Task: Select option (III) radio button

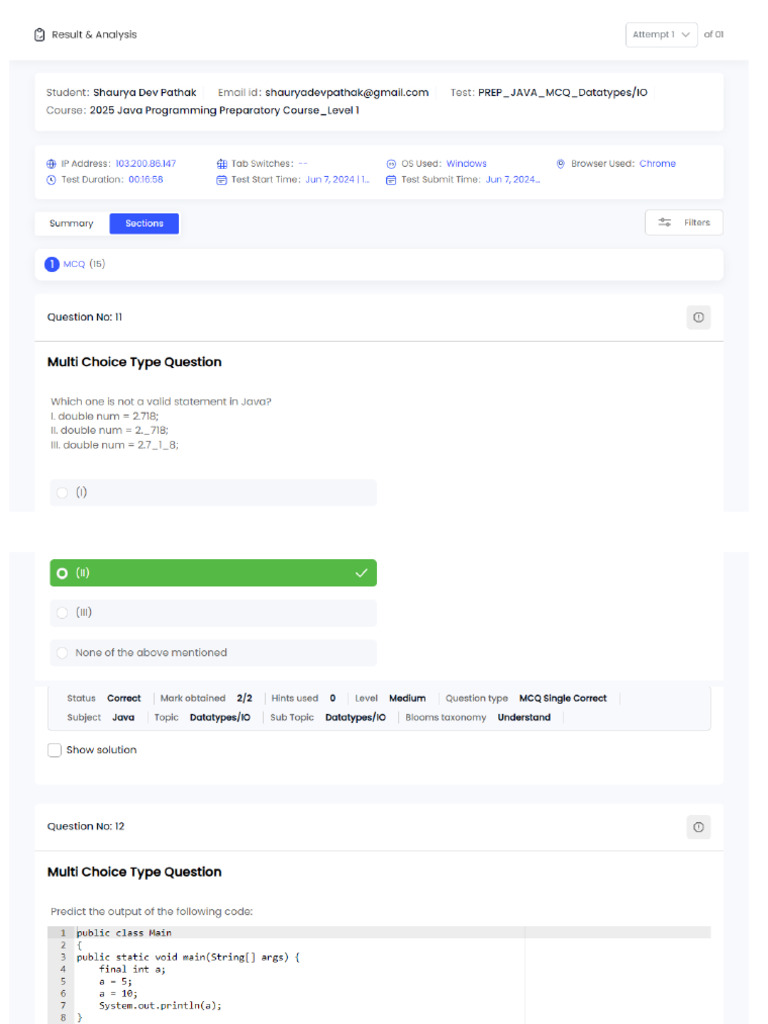Action: 63,613
